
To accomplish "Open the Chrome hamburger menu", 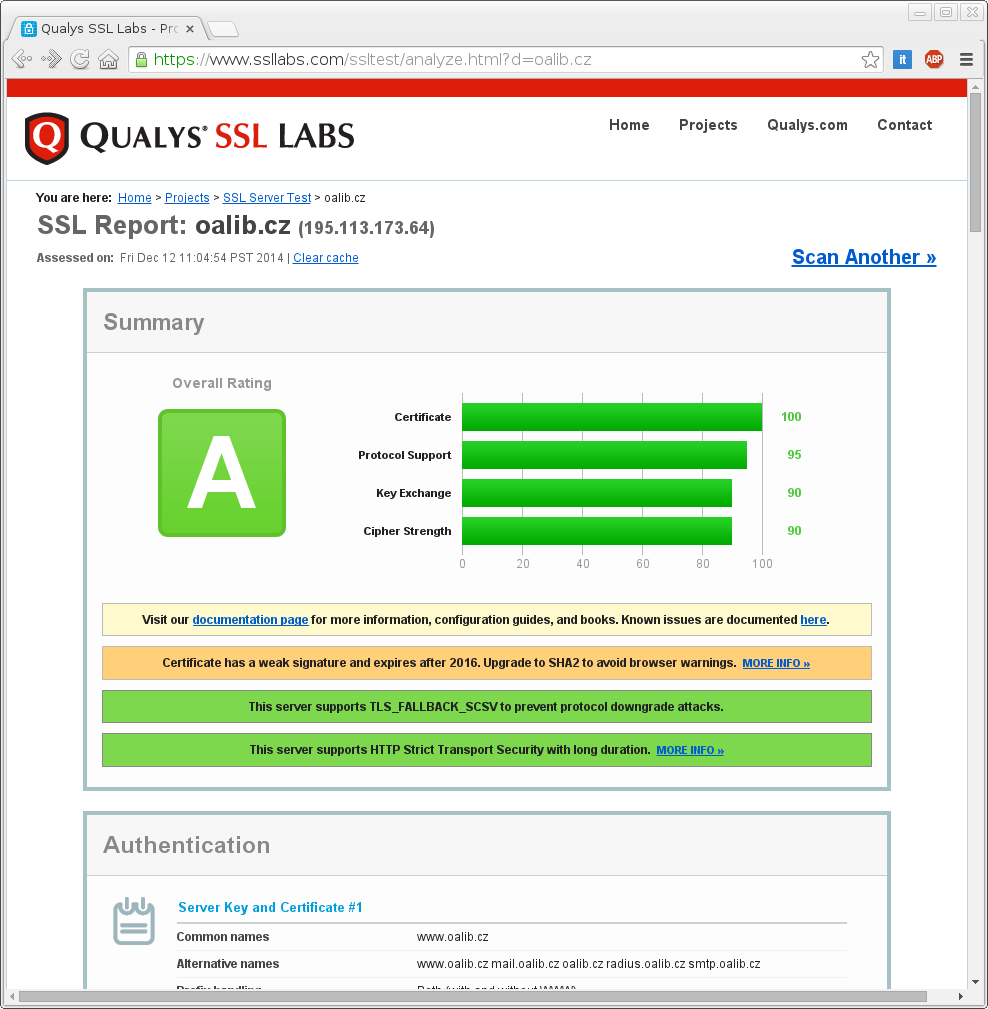I will click(966, 60).
